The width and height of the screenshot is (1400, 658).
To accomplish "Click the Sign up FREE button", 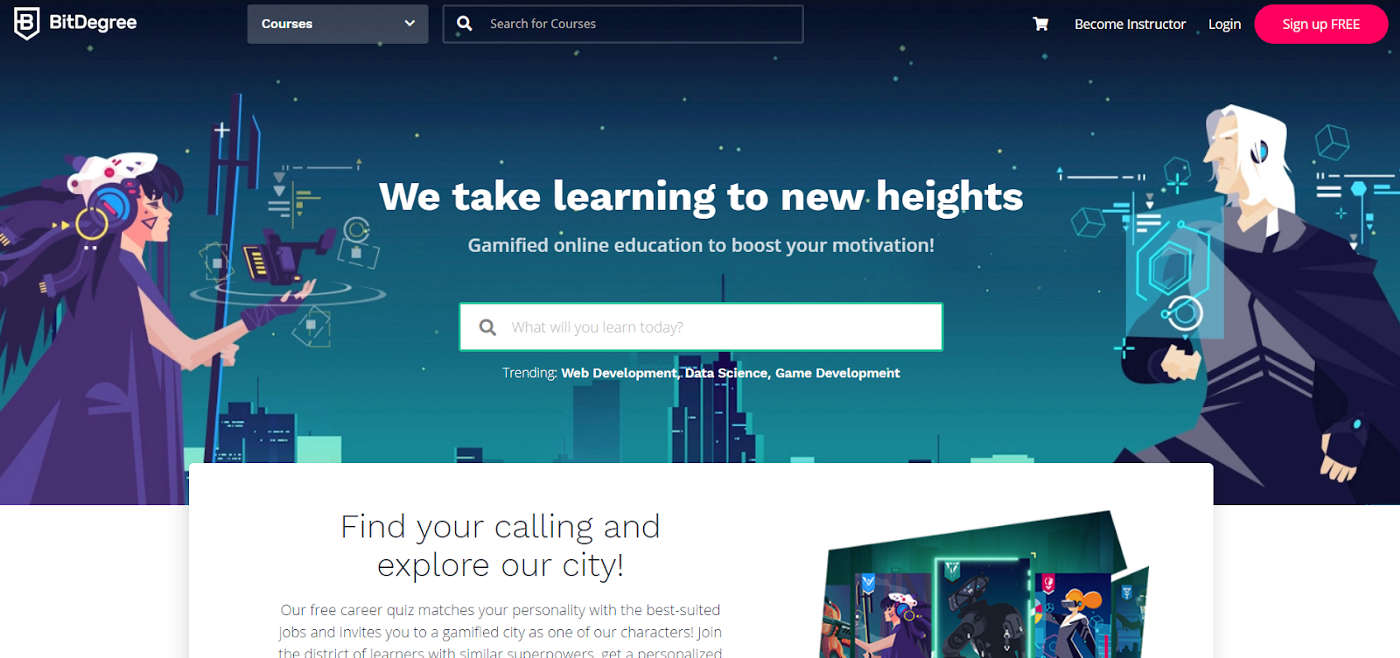I will click(x=1321, y=24).
